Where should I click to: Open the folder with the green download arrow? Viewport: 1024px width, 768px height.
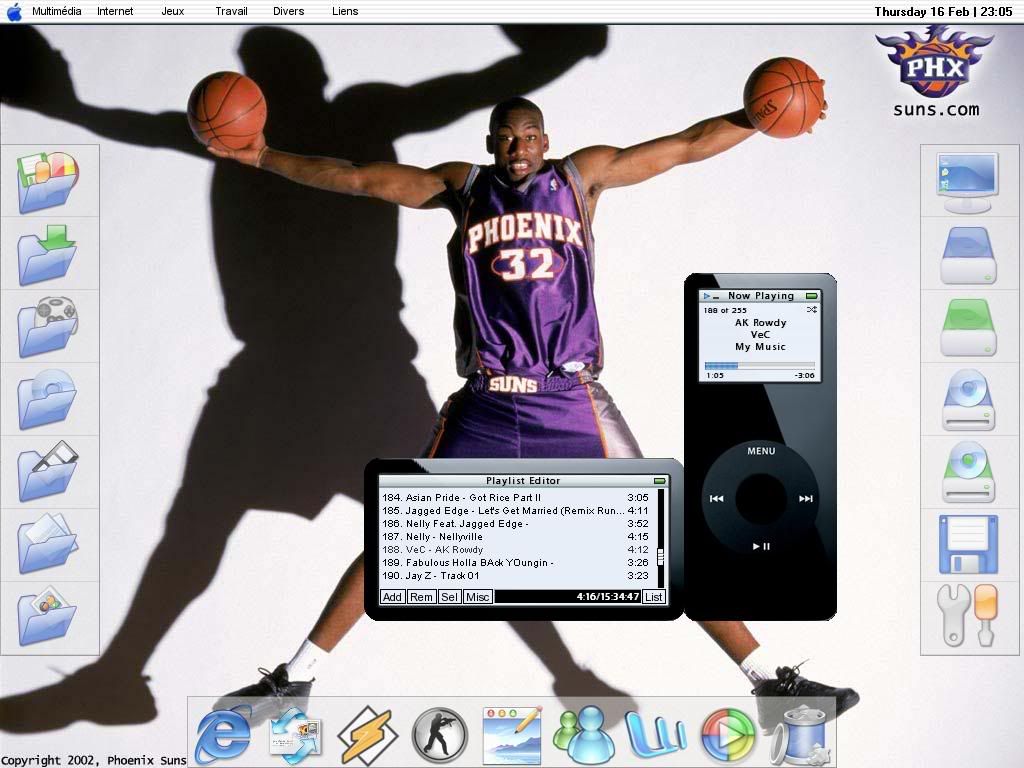pyautogui.click(x=48, y=255)
